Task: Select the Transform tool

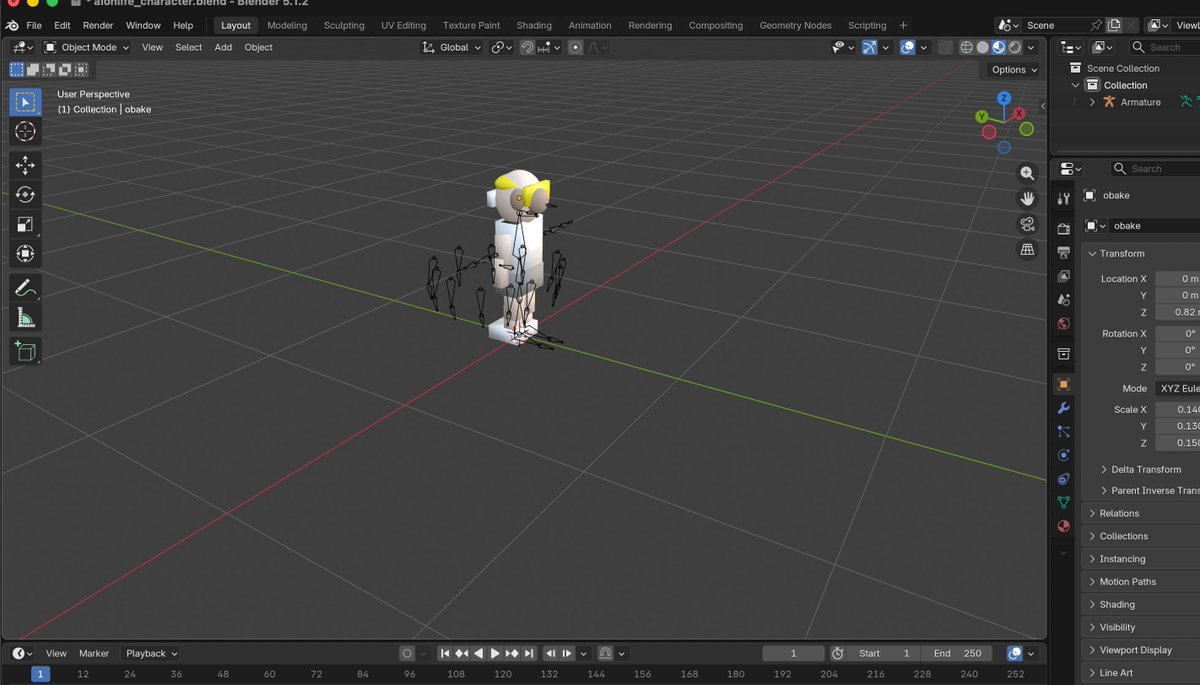Action: coord(26,254)
